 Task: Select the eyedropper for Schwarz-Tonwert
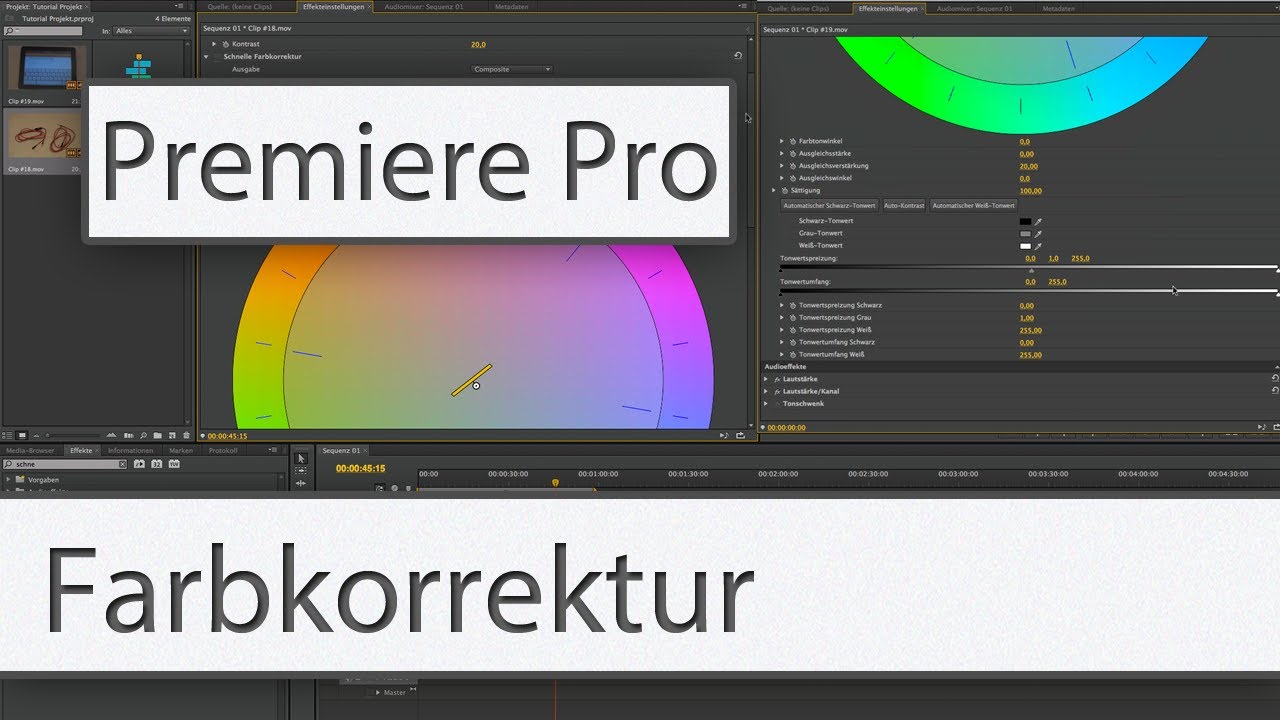pos(1038,221)
